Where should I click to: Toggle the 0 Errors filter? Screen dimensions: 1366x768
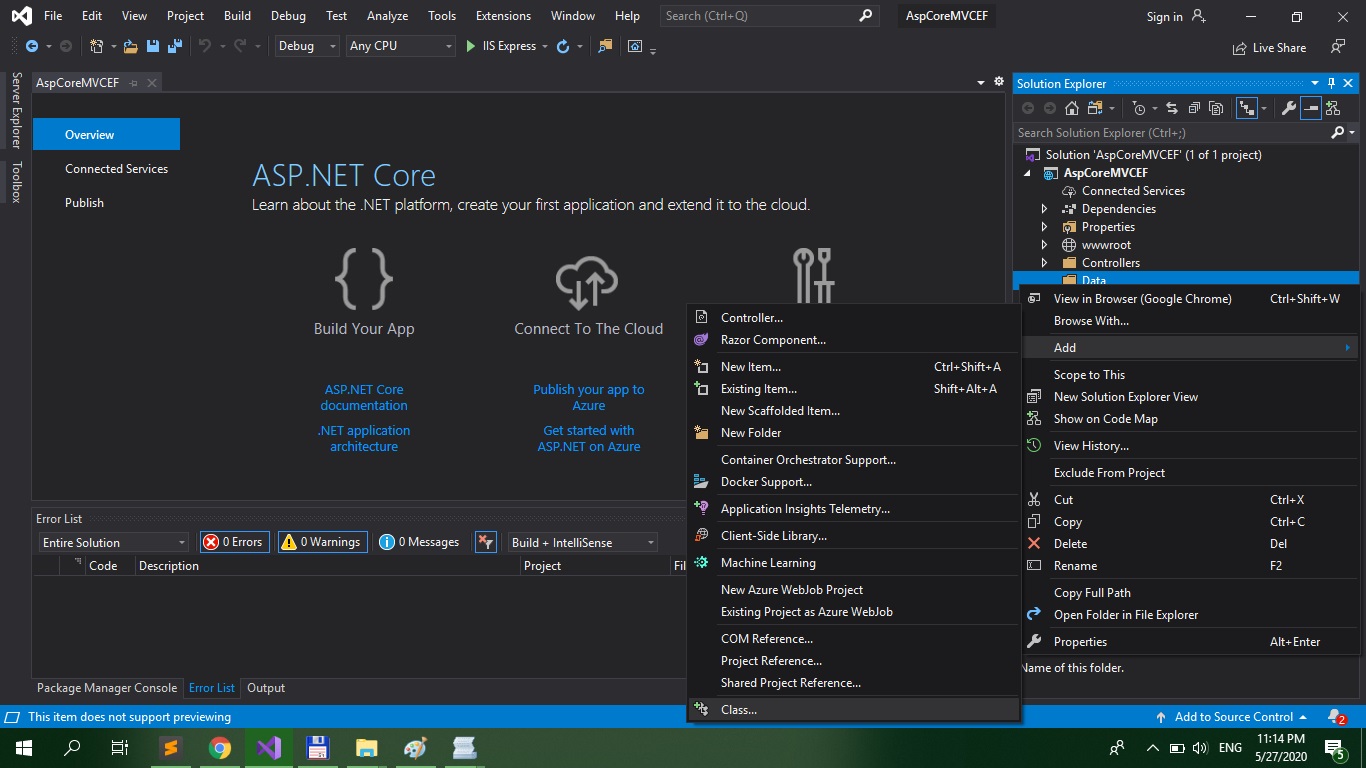pos(234,542)
